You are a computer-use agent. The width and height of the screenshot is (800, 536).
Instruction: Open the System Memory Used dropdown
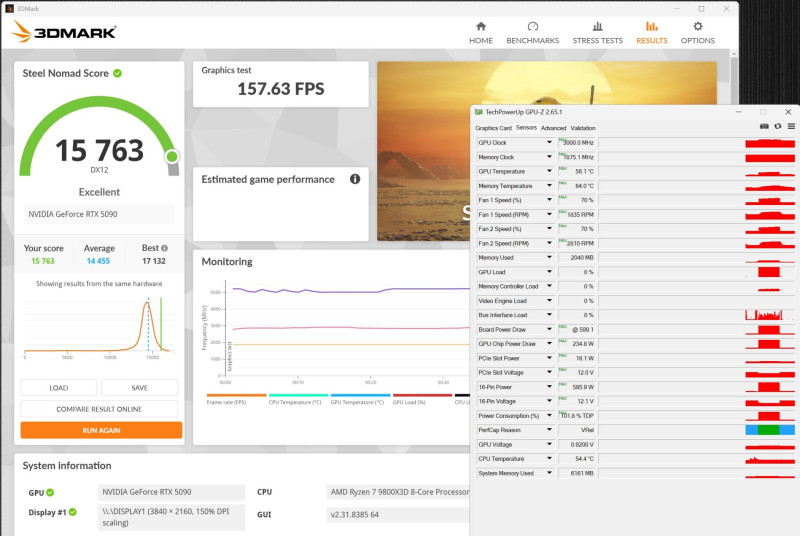click(549, 473)
